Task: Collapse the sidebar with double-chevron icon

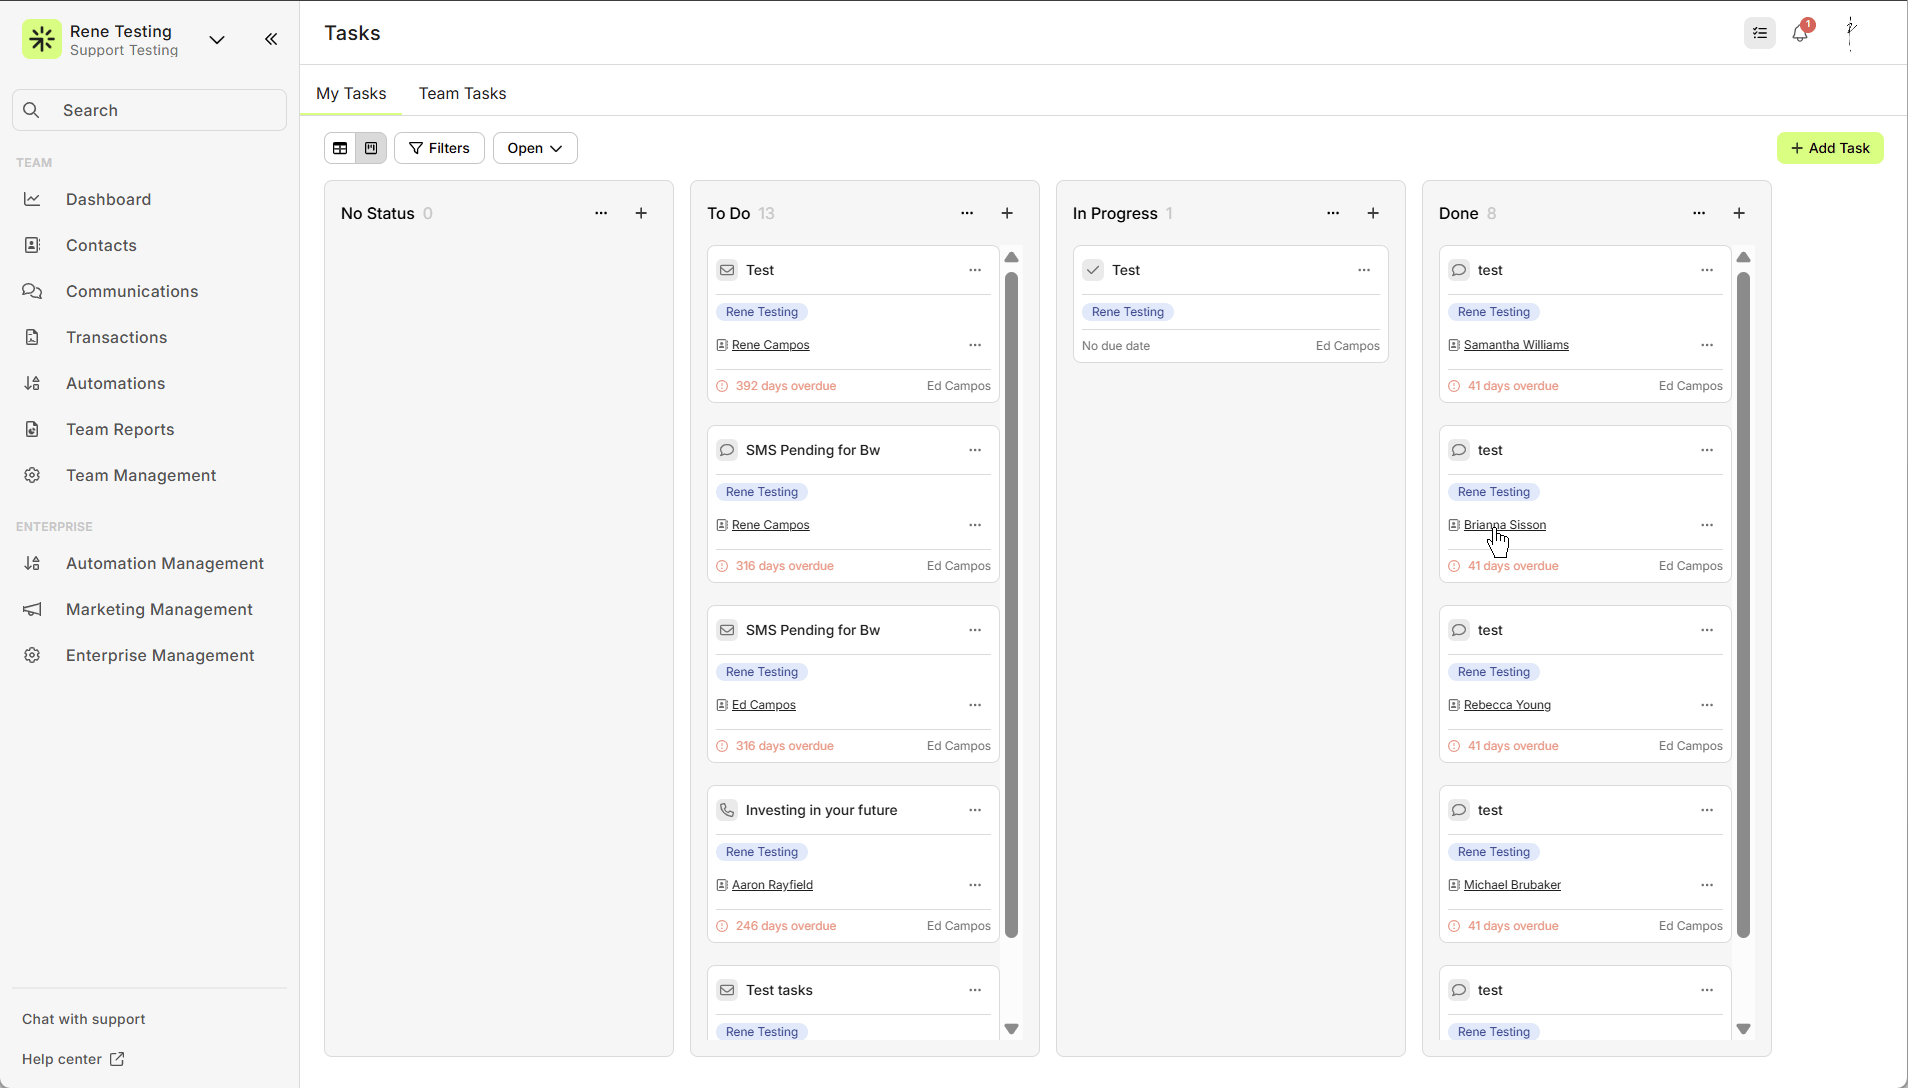Action: [x=271, y=39]
